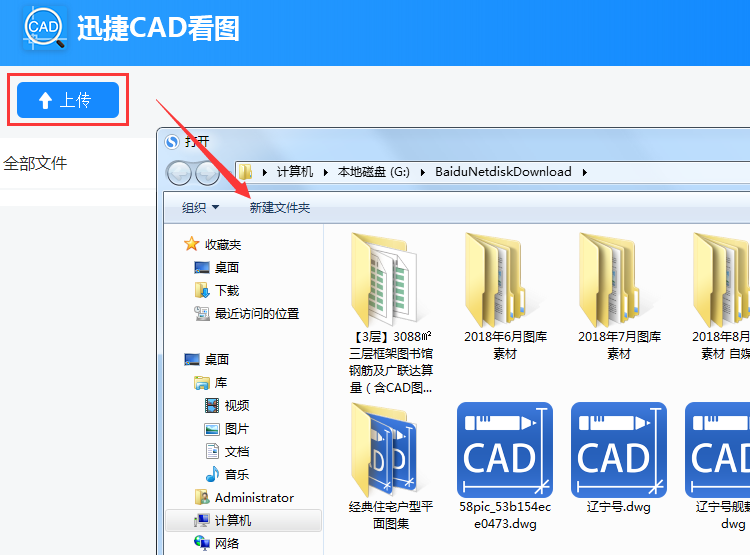The width and height of the screenshot is (750, 555).
Task: Click the top-level 桌面 monitor icon
Action: click(x=192, y=359)
